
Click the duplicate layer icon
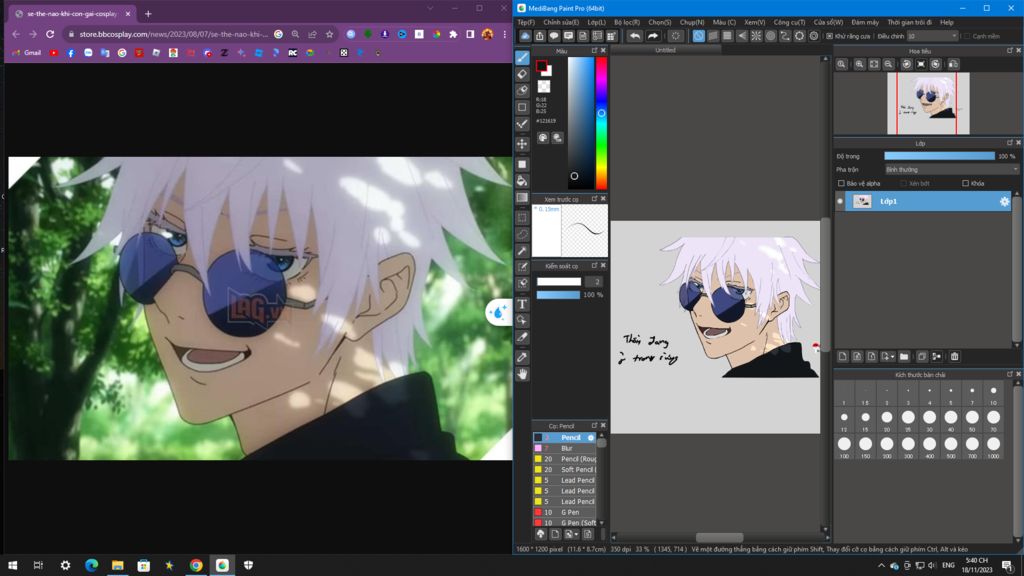pyautogui.click(x=921, y=357)
